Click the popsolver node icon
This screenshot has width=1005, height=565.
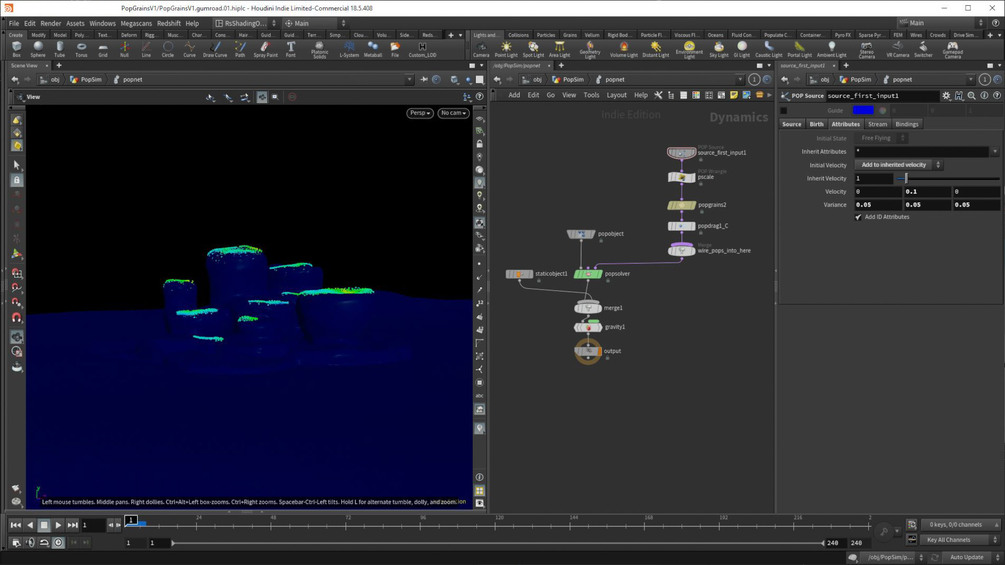coord(588,274)
